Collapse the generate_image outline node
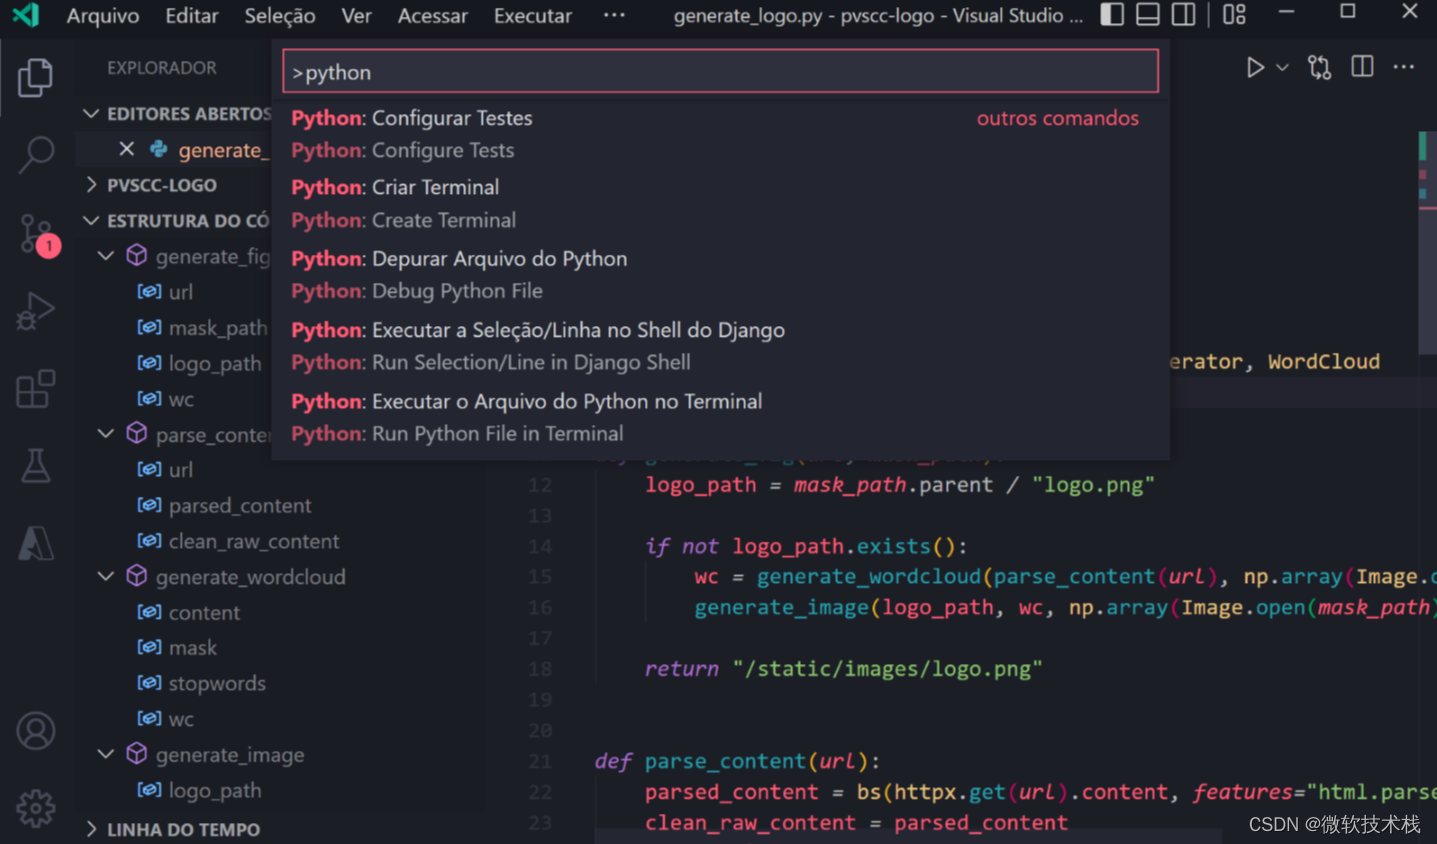This screenshot has width=1437, height=844. [x=106, y=754]
